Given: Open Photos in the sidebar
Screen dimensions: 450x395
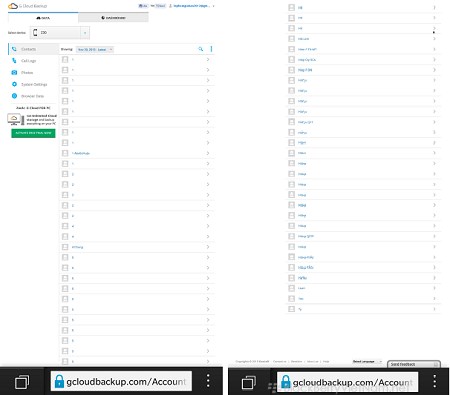Looking at the screenshot, I should click(x=27, y=73).
